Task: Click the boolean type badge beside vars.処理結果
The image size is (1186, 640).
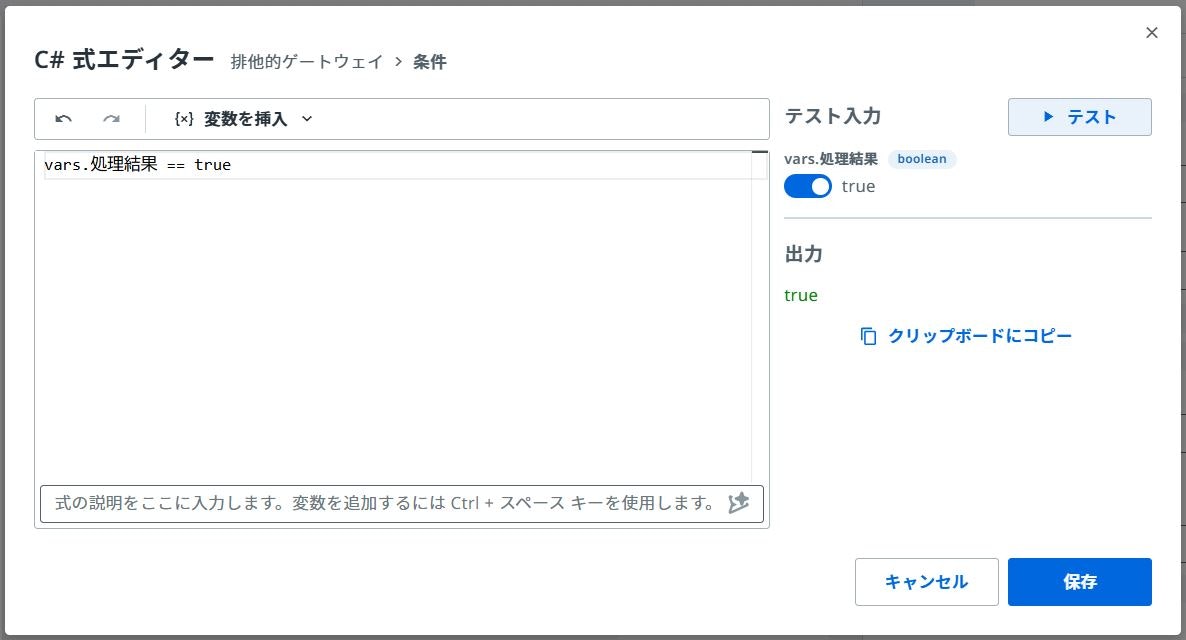Action: point(921,159)
